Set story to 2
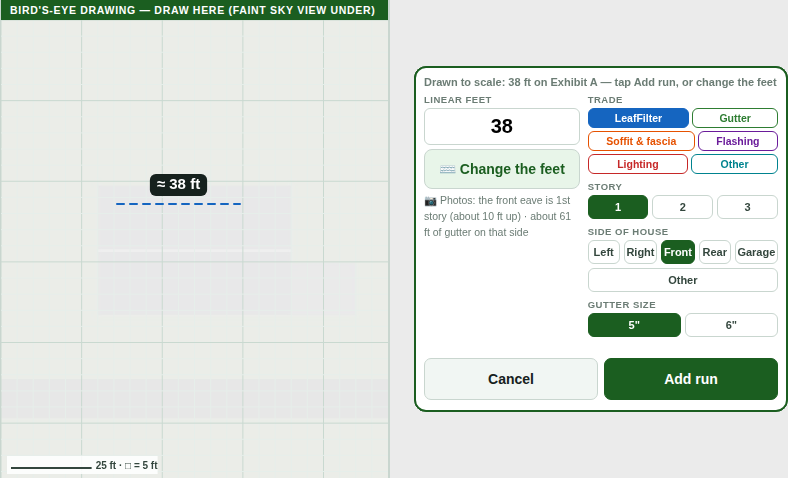The height and width of the screenshot is (478, 788). [682, 207]
